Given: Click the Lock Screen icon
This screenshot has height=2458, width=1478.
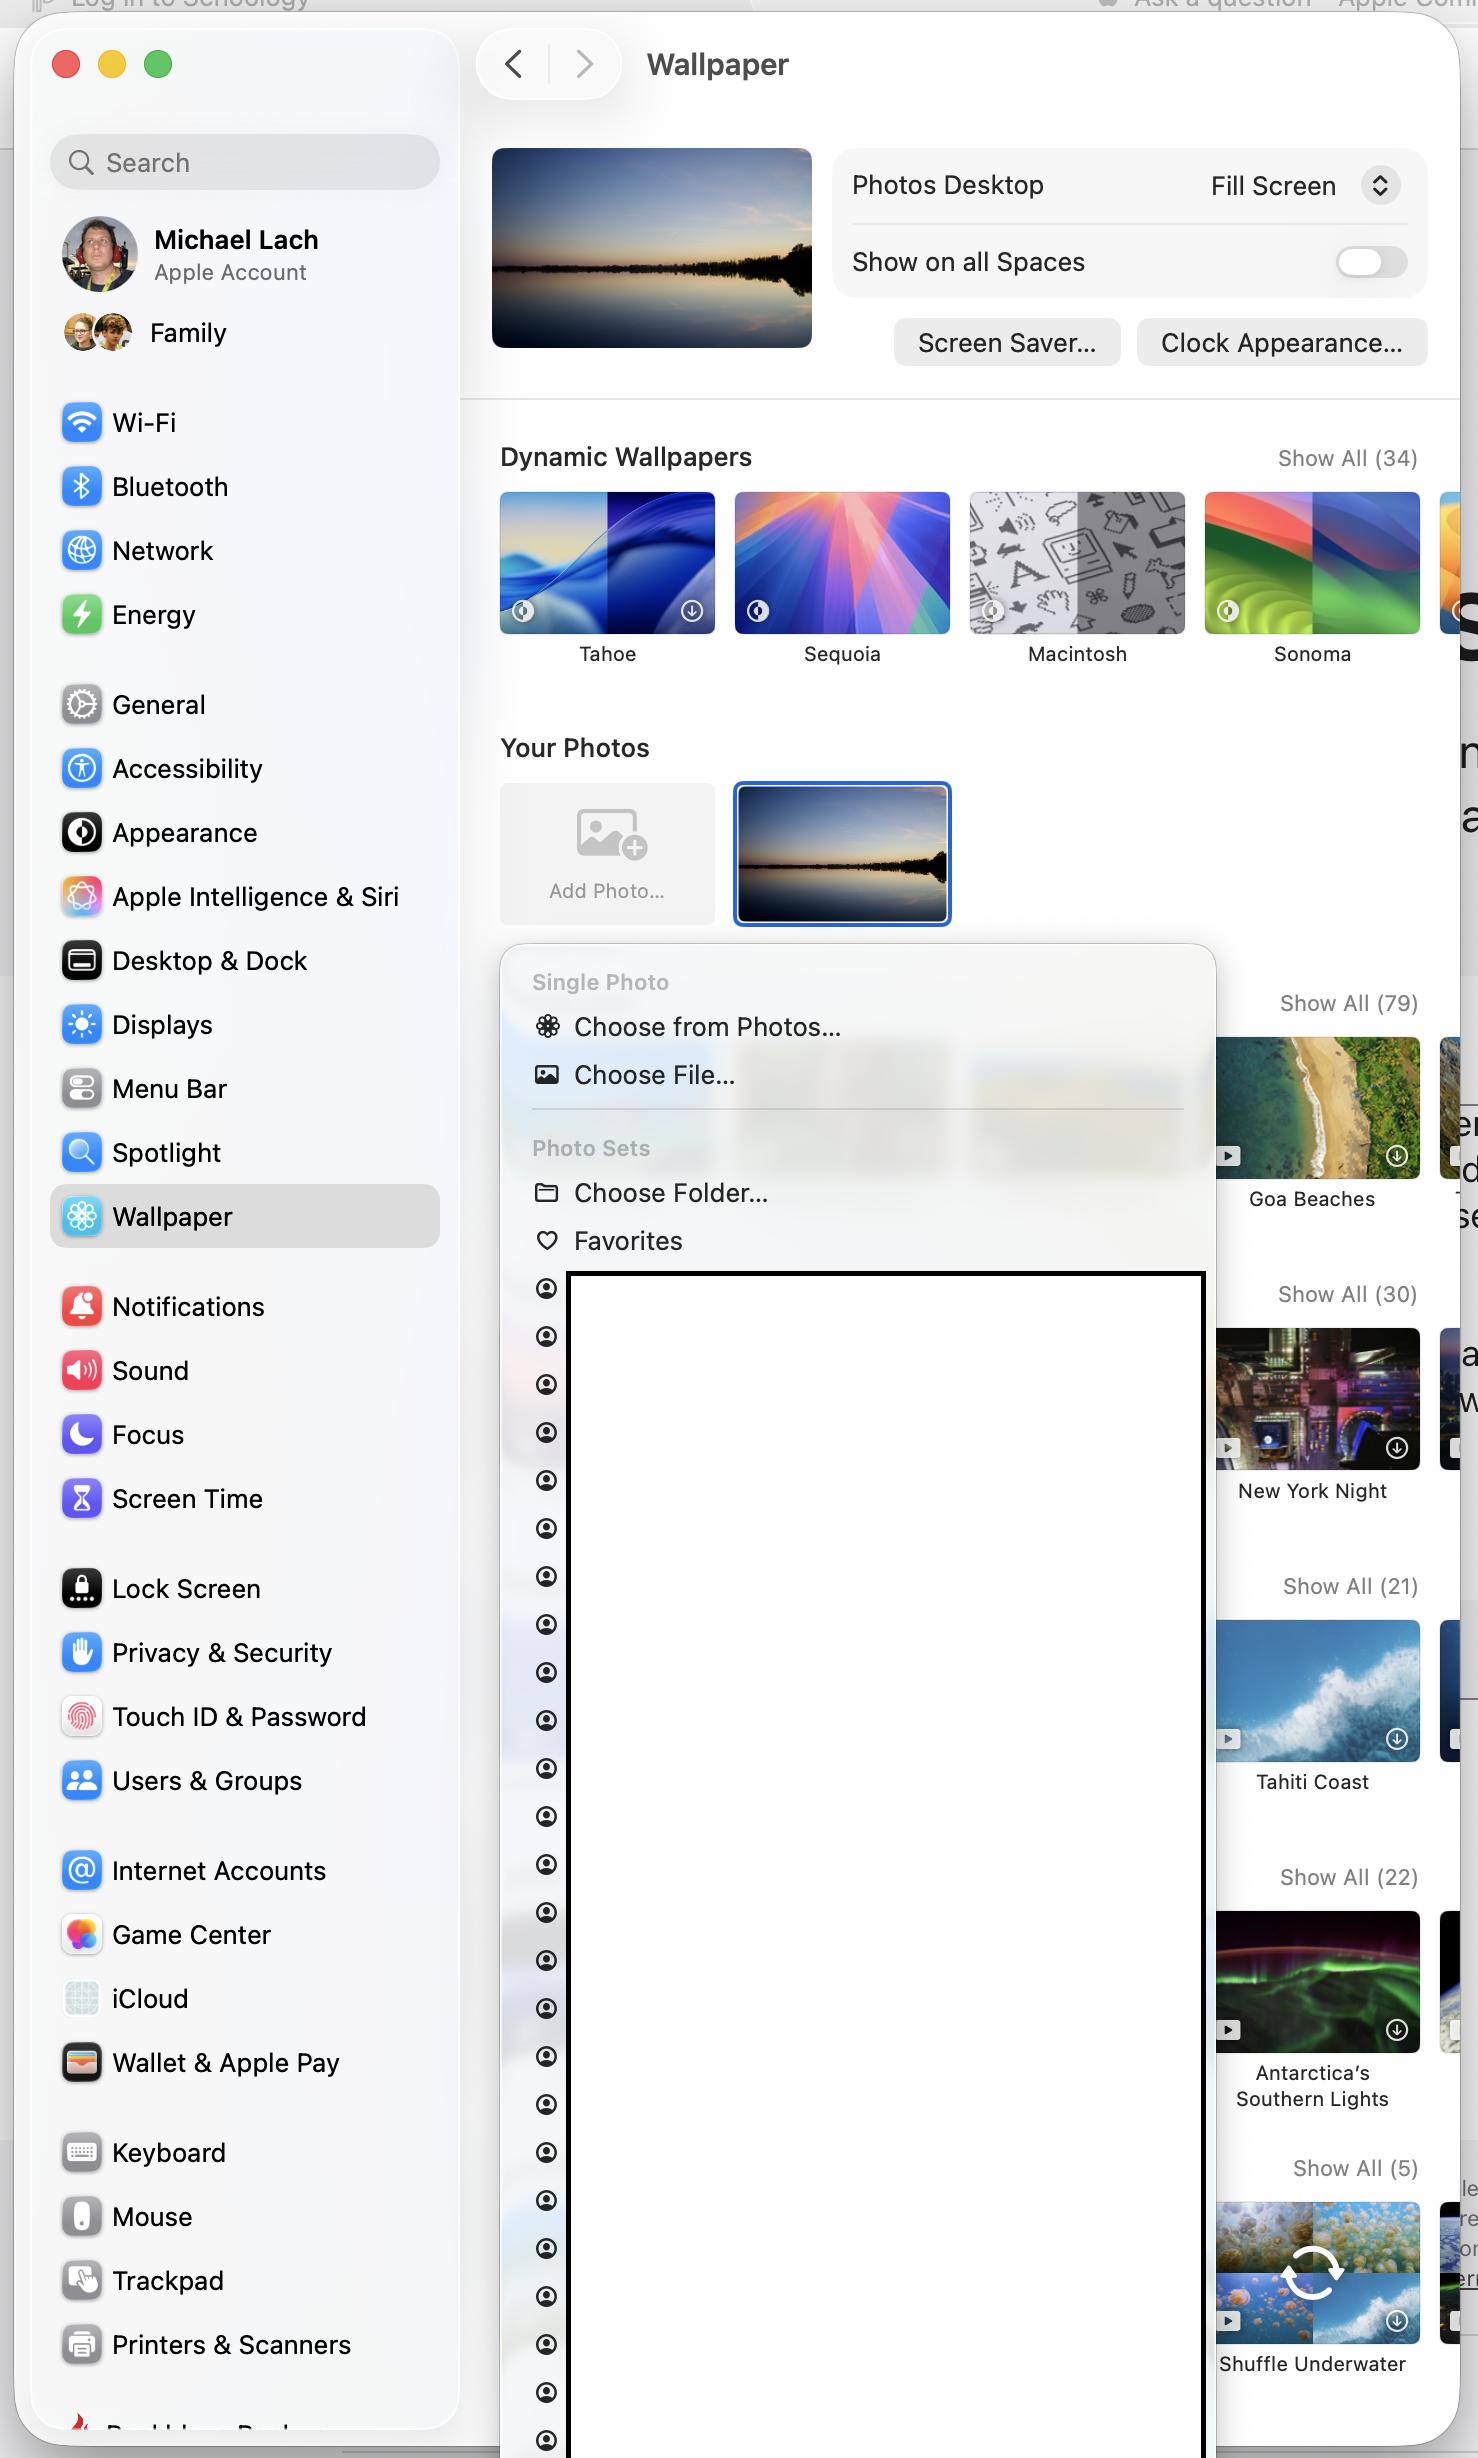Looking at the screenshot, I should pyautogui.click(x=82, y=1589).
